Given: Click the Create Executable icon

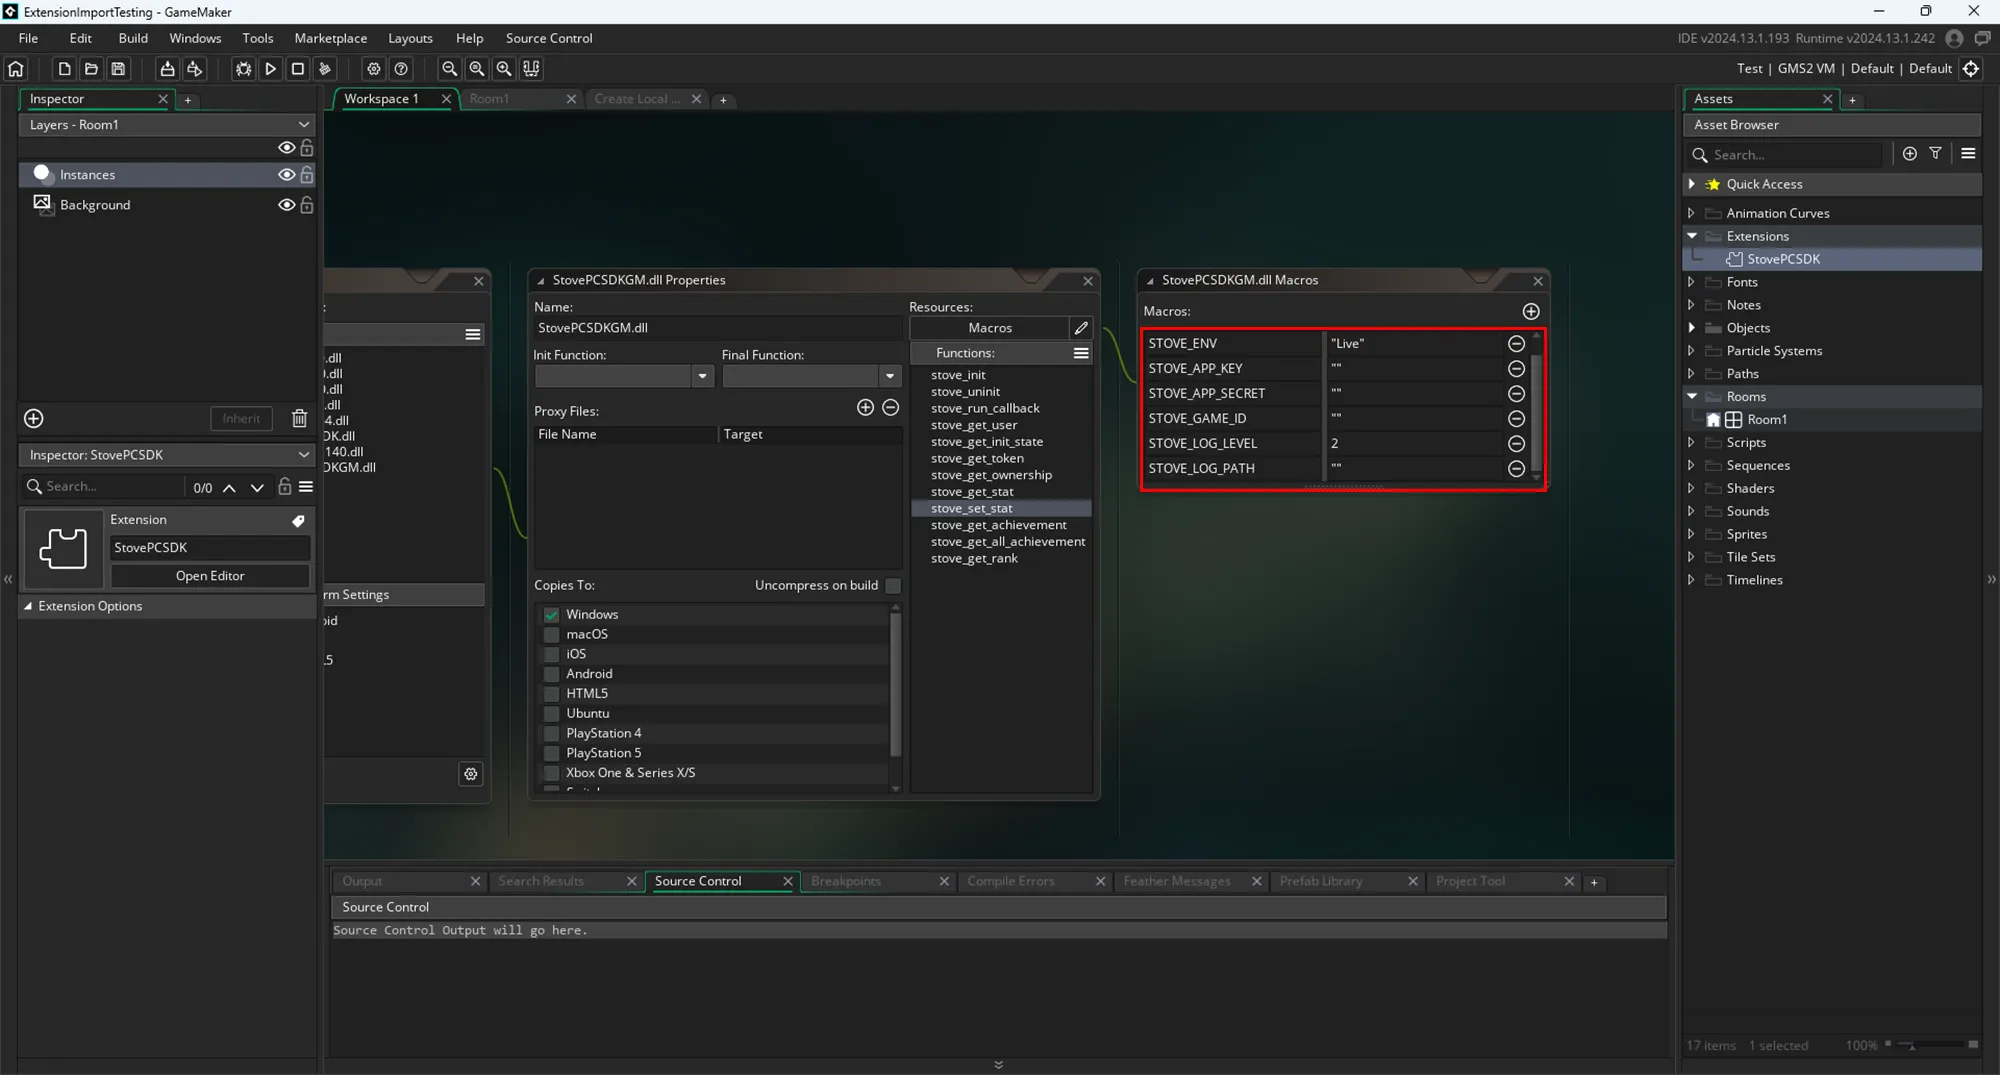Looking at the screenshot, I should point(167,69).
